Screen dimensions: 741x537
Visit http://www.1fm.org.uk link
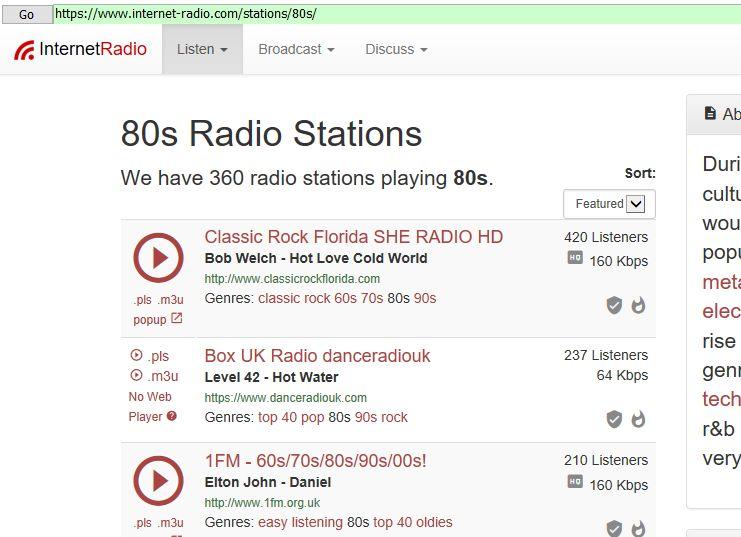(x=262, y=503)
